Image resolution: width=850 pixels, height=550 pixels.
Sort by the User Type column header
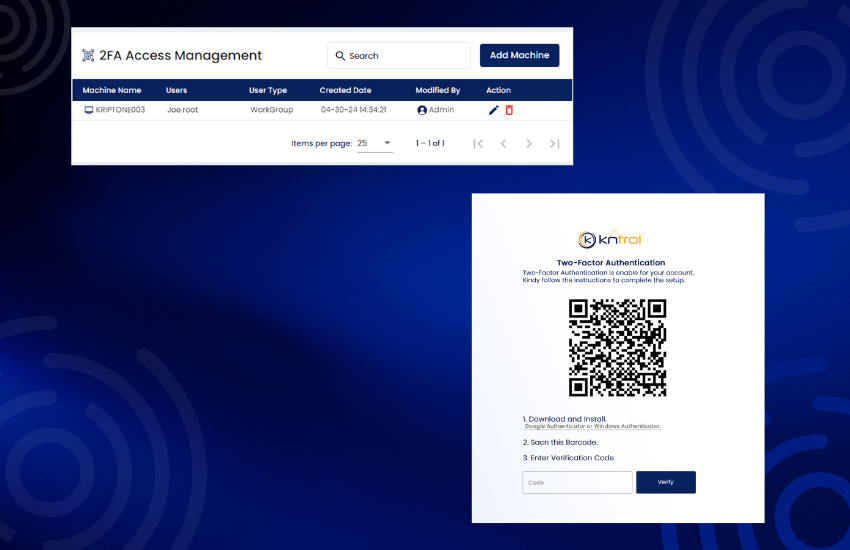(x=268, y=90)
